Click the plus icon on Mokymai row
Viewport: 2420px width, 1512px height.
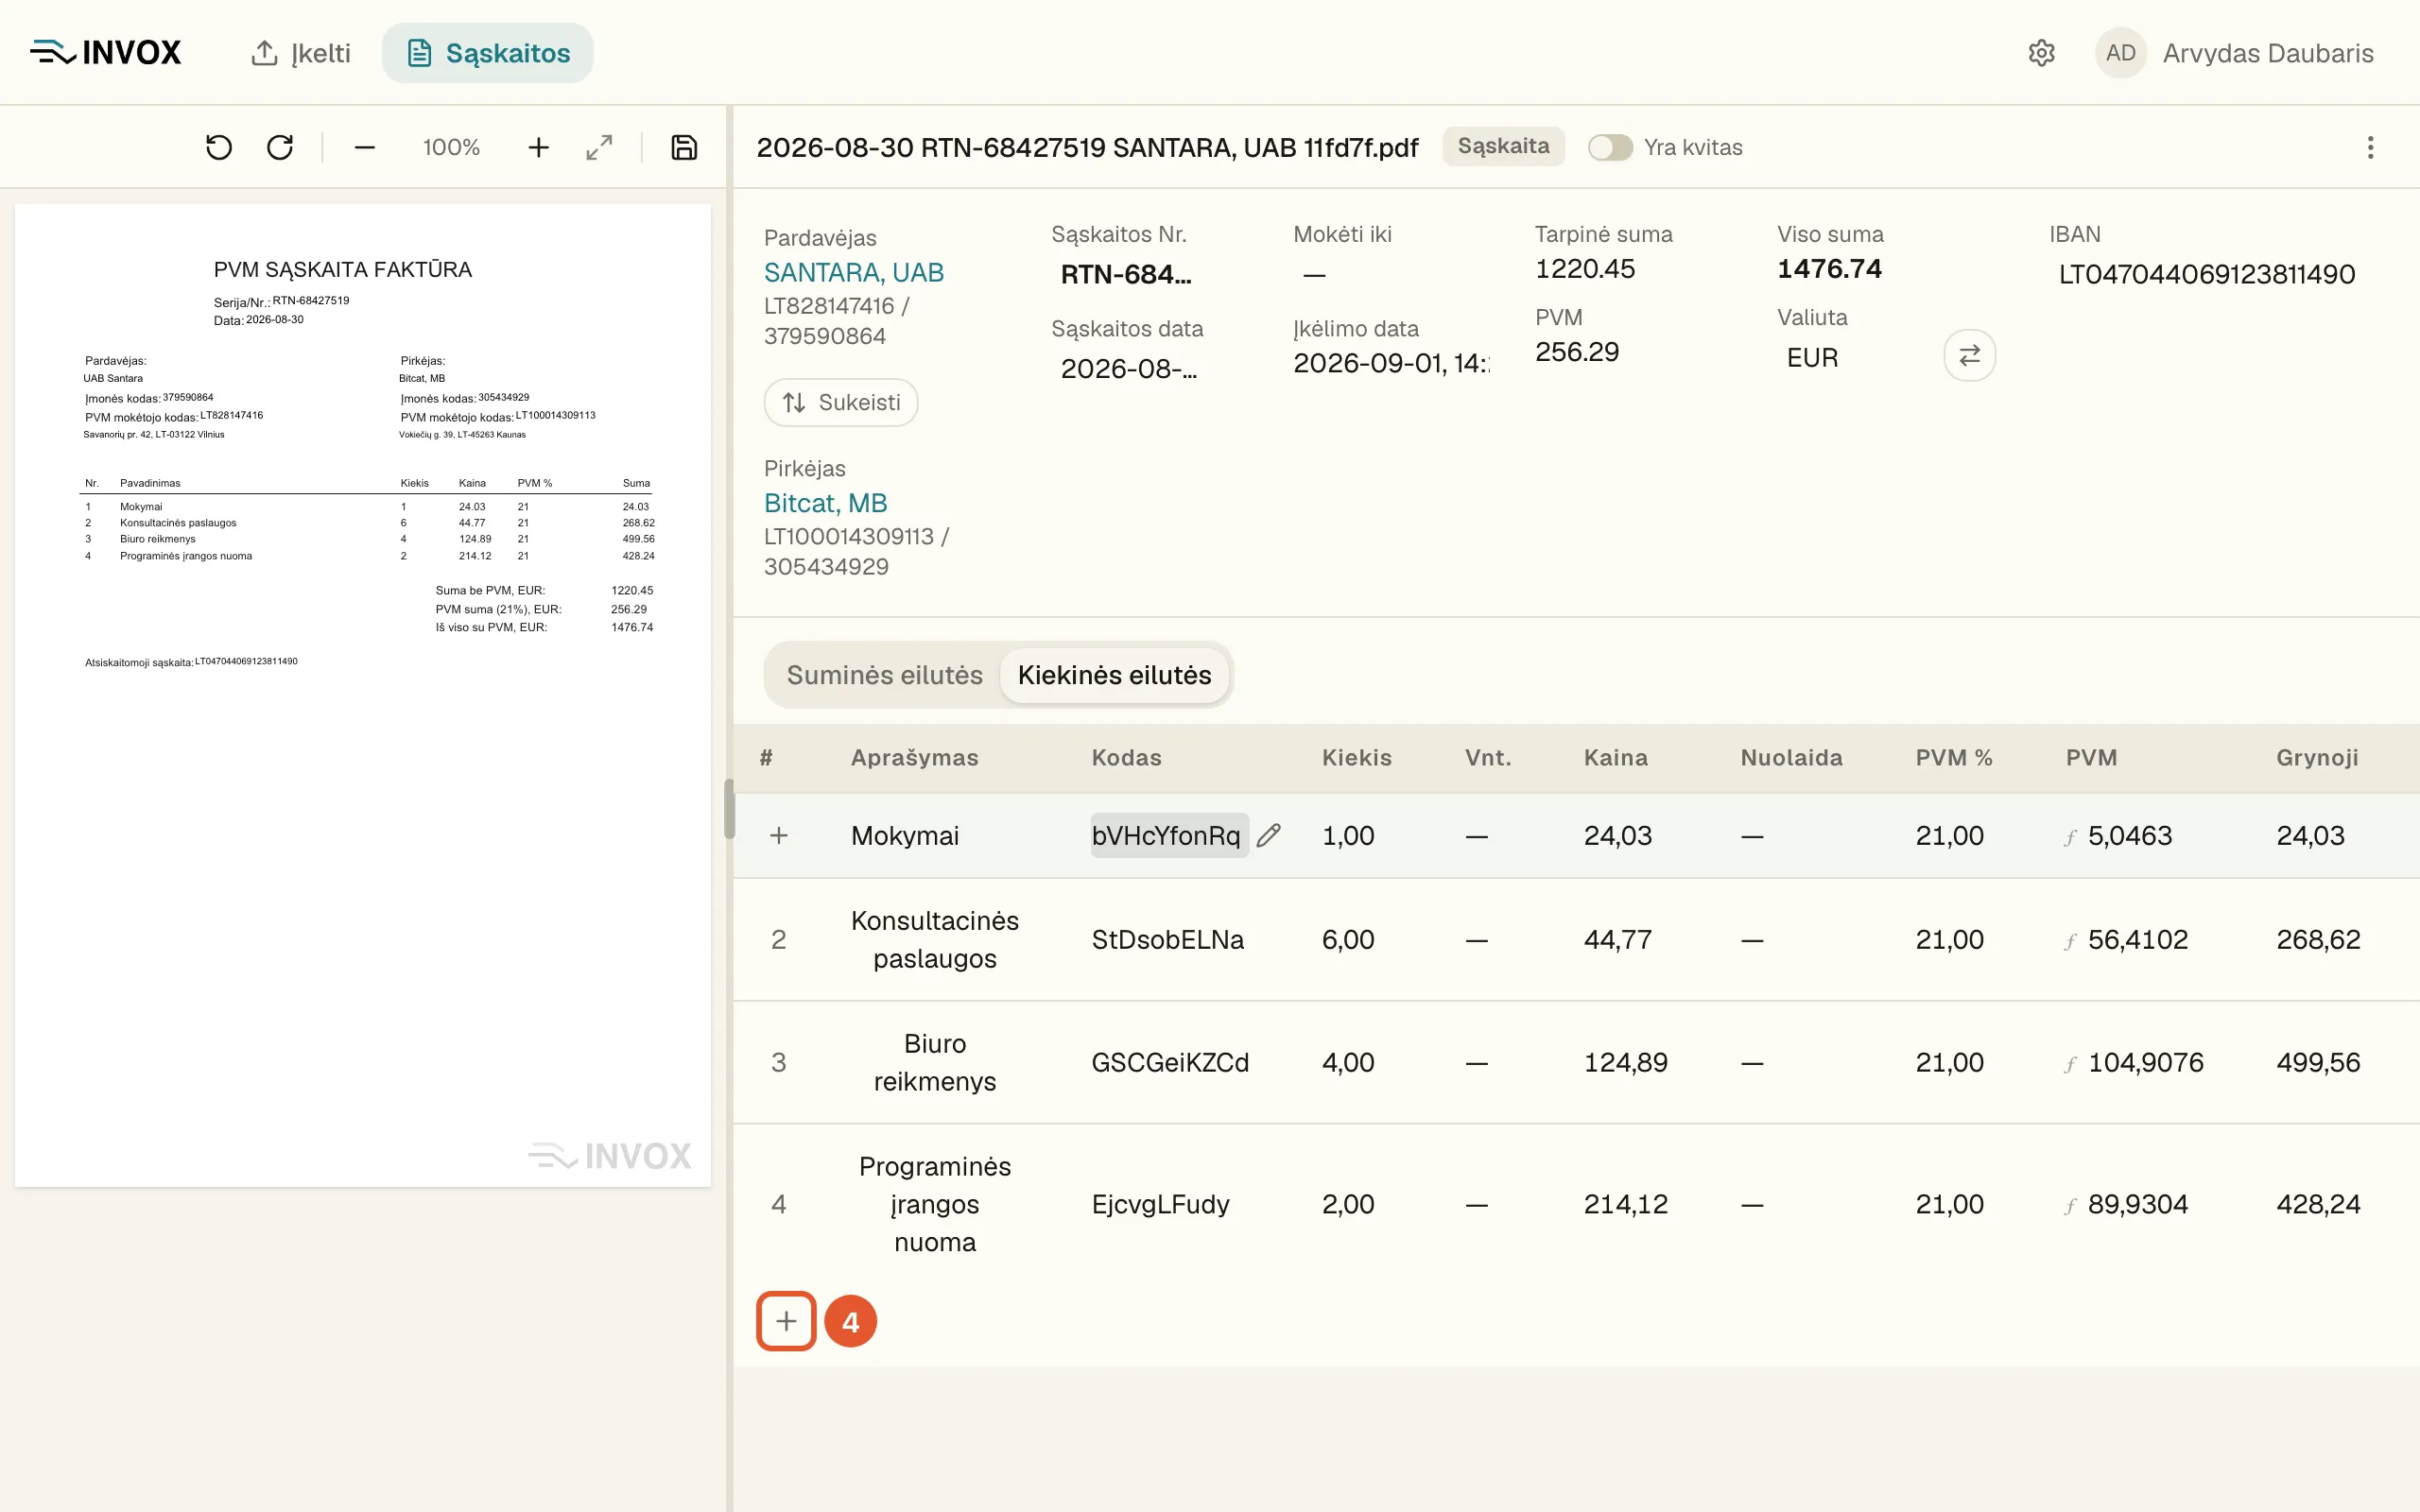pos(779,836)
